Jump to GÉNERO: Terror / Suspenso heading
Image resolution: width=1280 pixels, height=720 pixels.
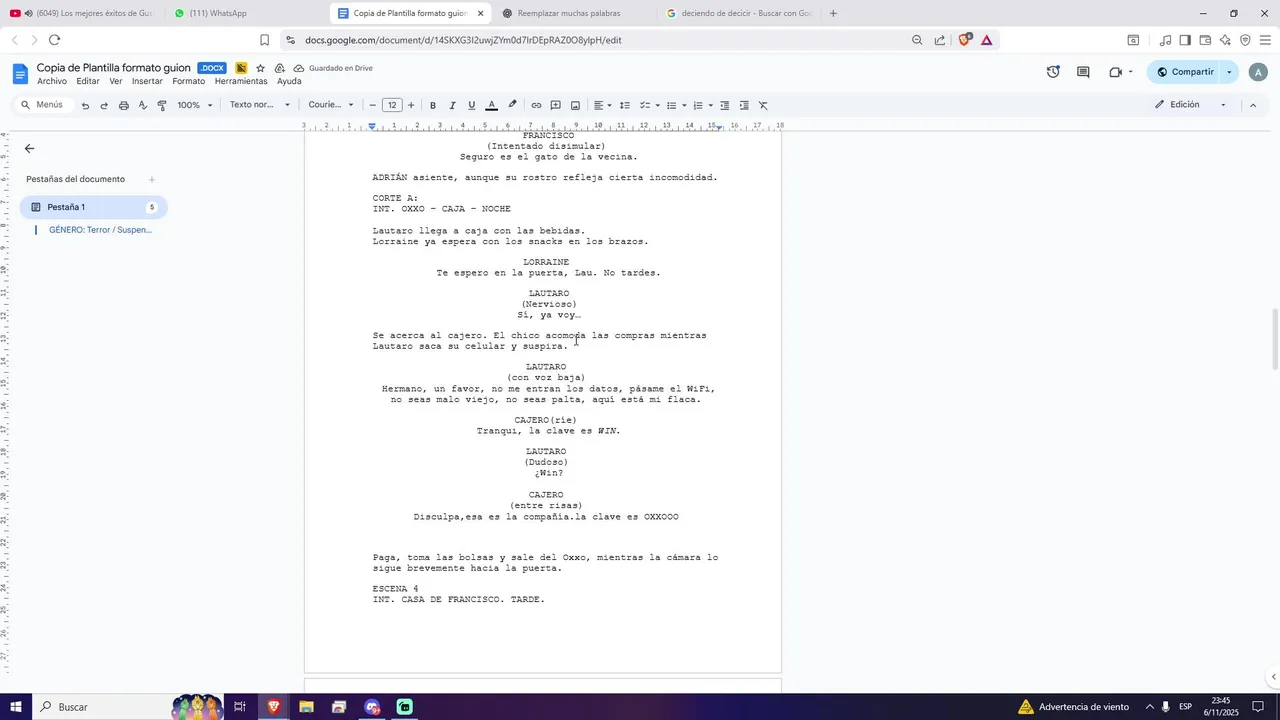100,230
